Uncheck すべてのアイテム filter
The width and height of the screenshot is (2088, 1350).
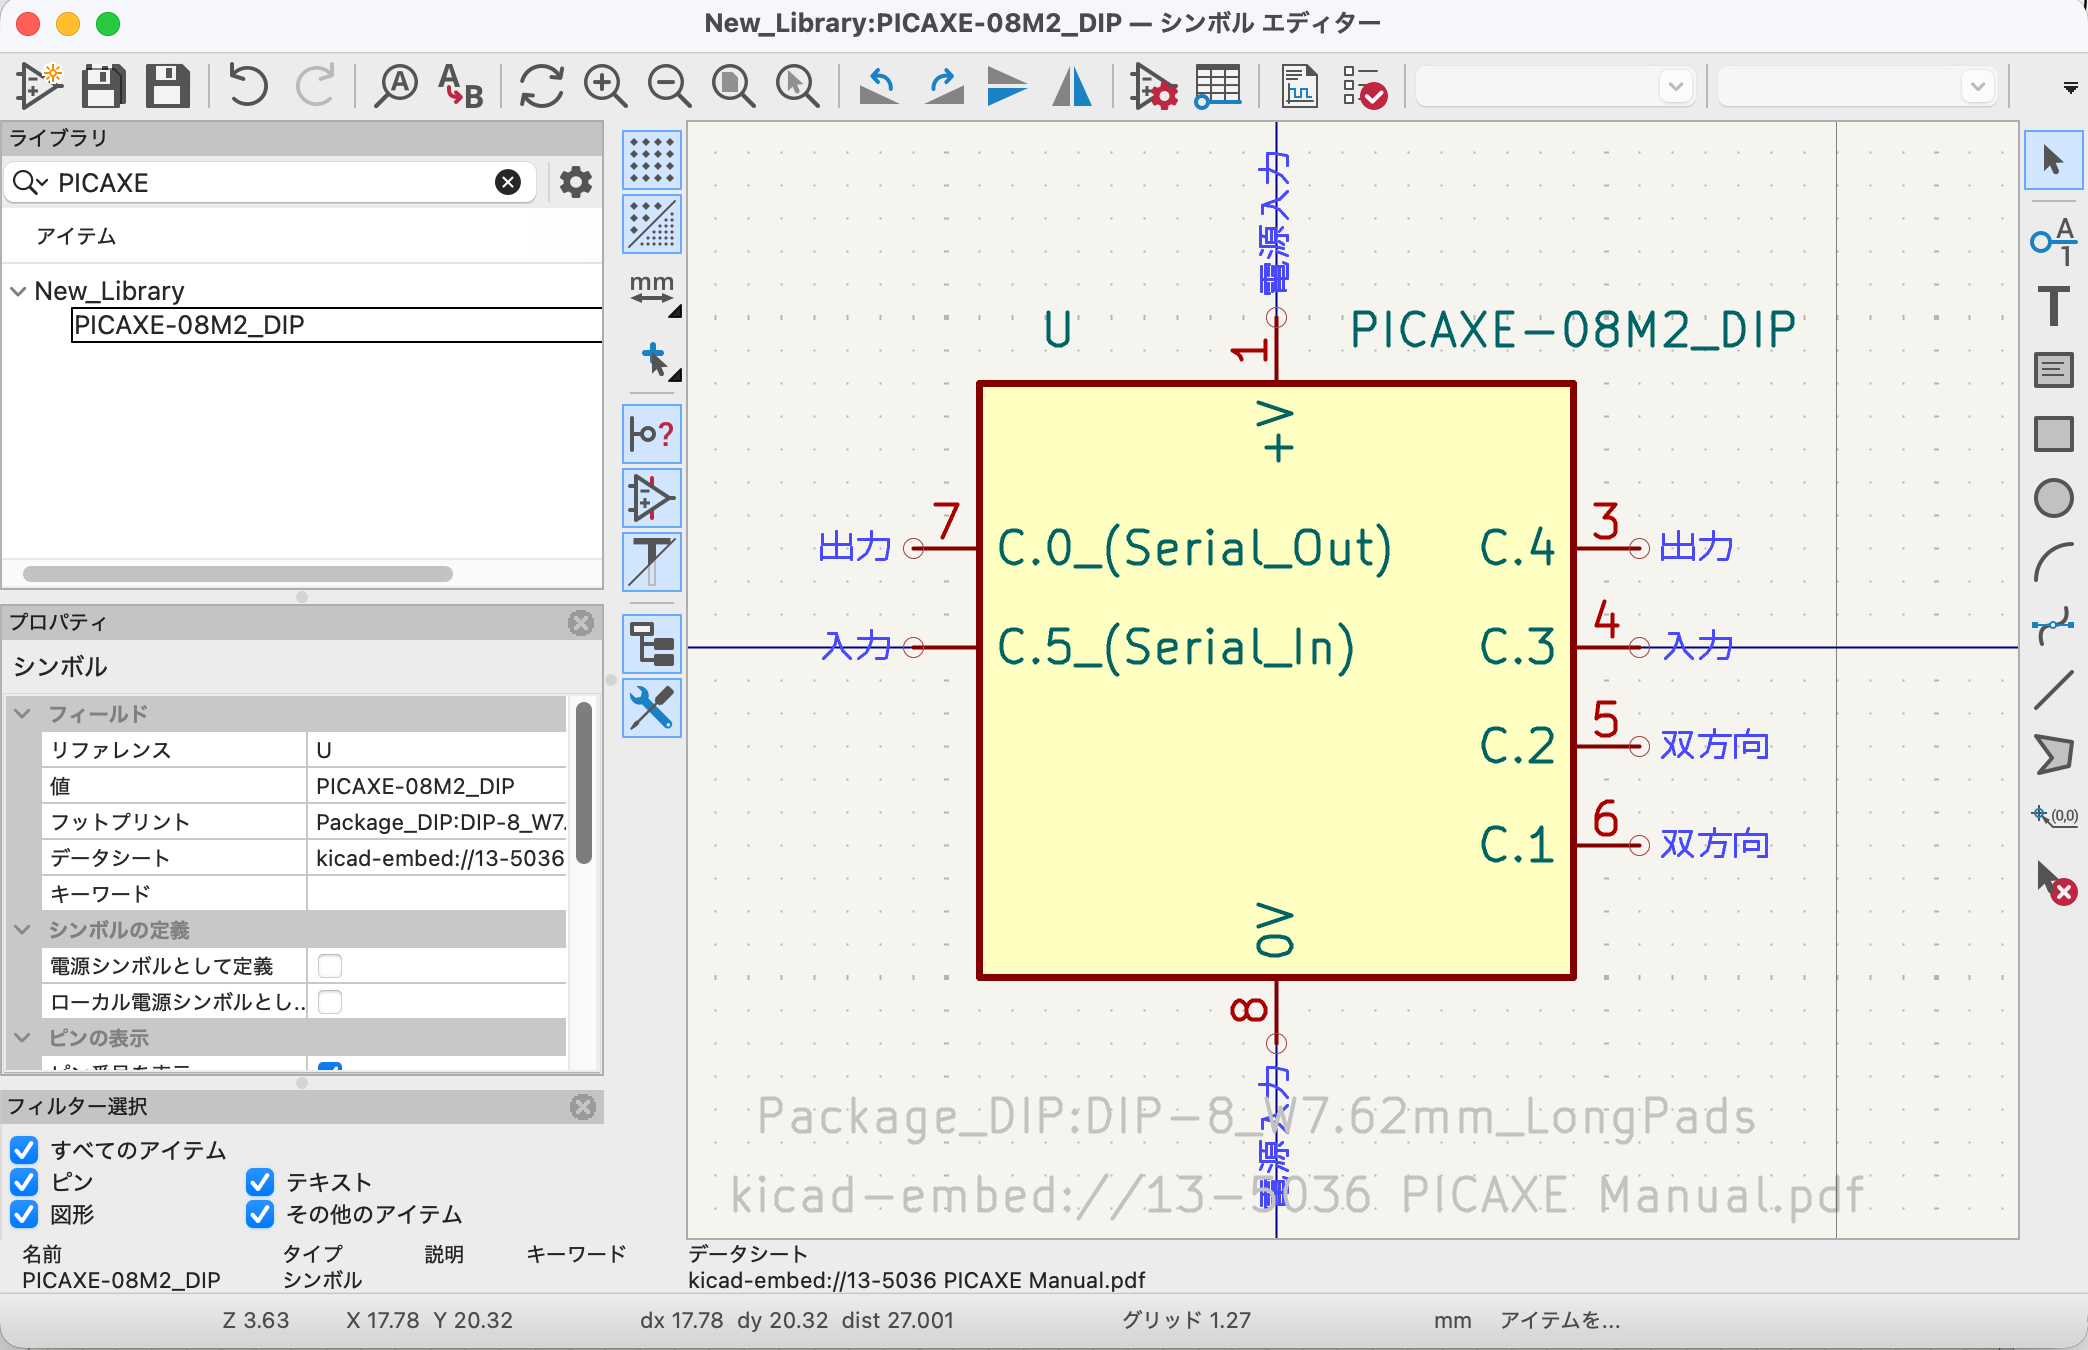(24, 1150)
